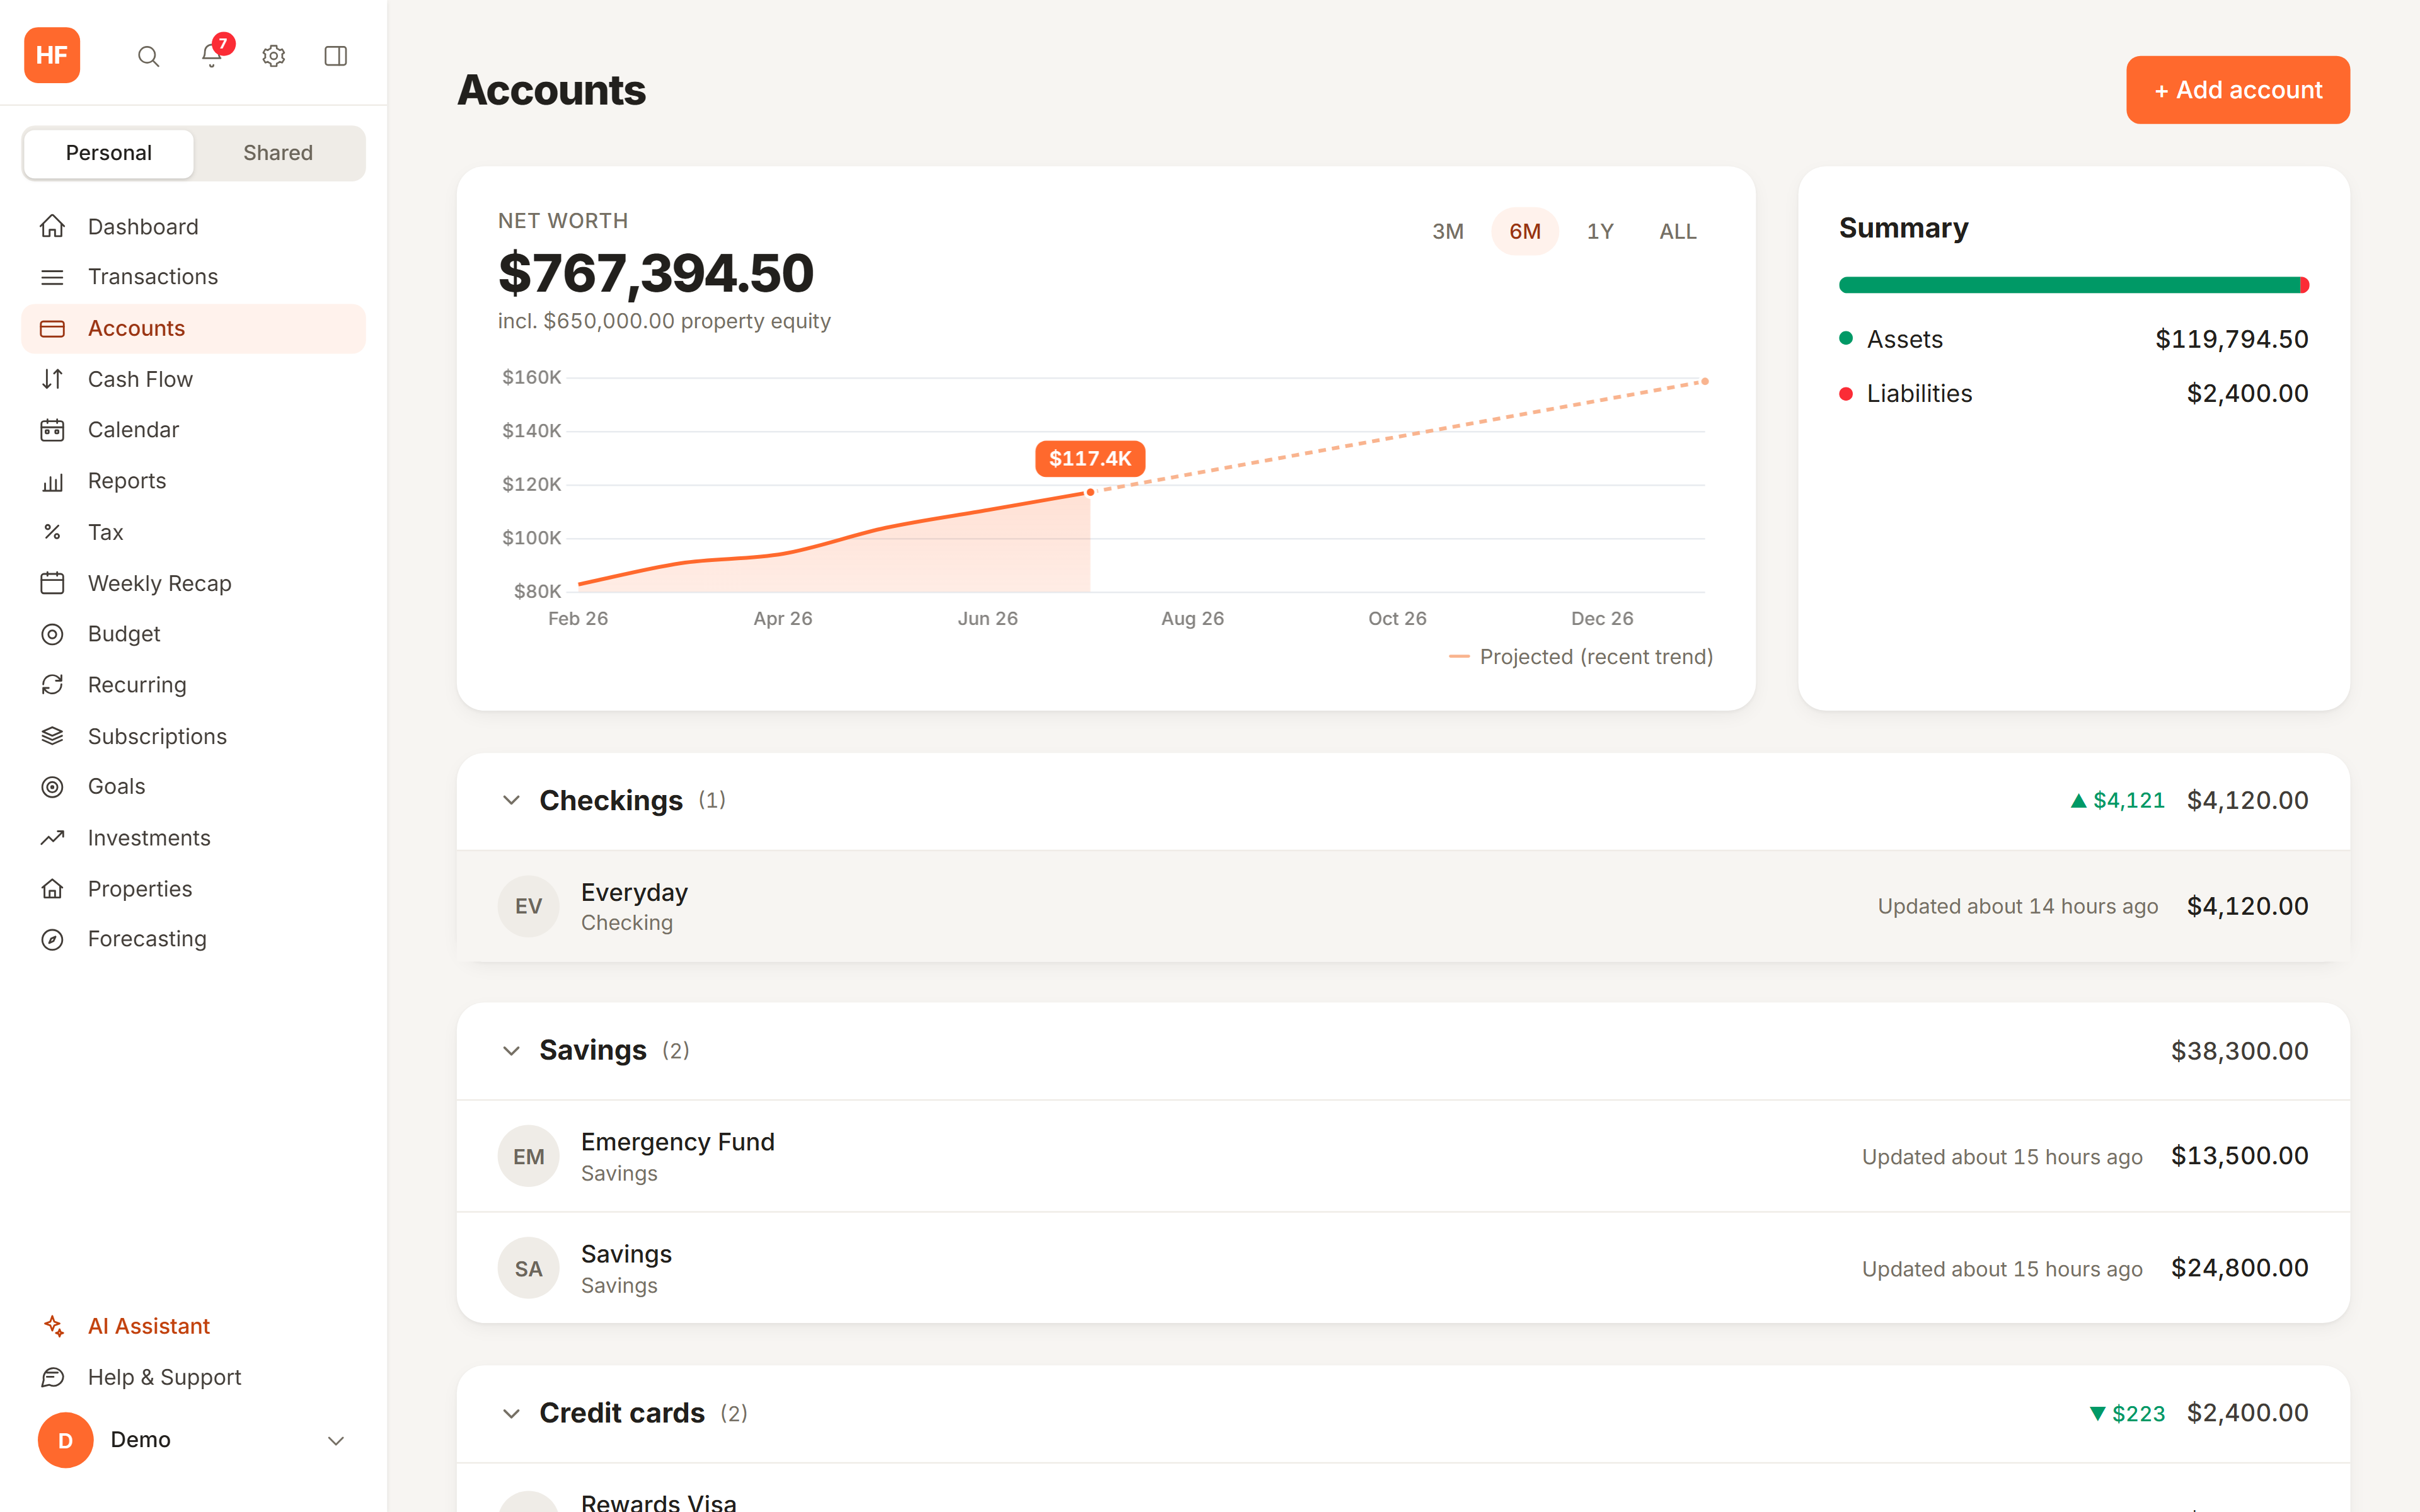Viewport: 2420px width, 1512px height.
Task: Open Help & Support
Action: [x=194, y=1377]
